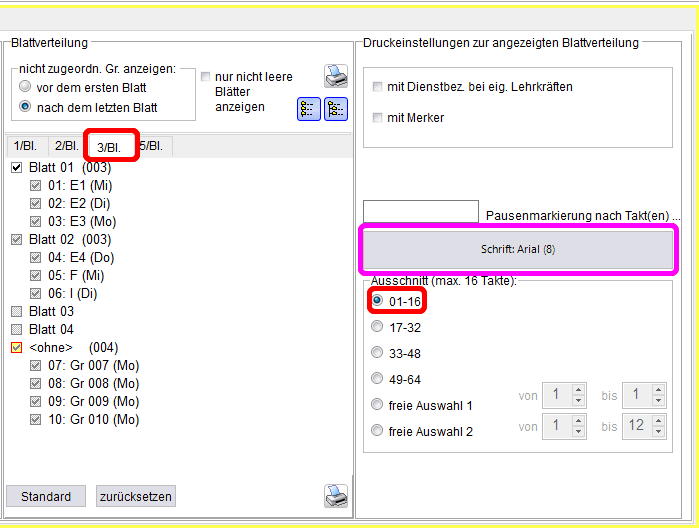The height and width of the screenshot is (528, 699).
Task: Tick 'nur nicht leere Blätter anzeigen'
Action: 206,77
